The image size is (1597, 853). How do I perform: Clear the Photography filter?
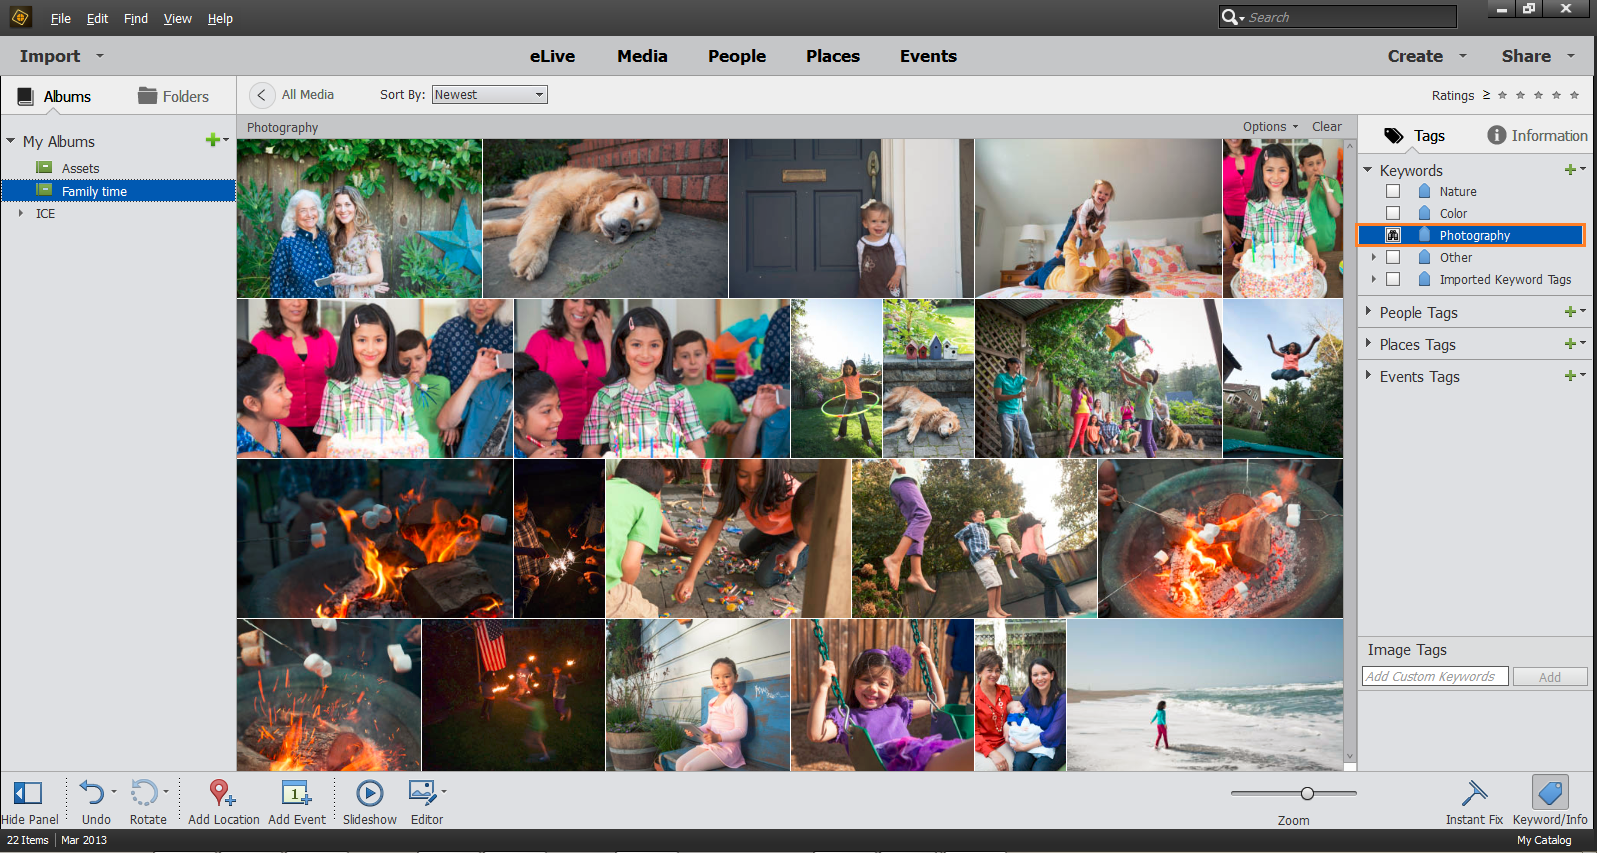click(1326, 127)
